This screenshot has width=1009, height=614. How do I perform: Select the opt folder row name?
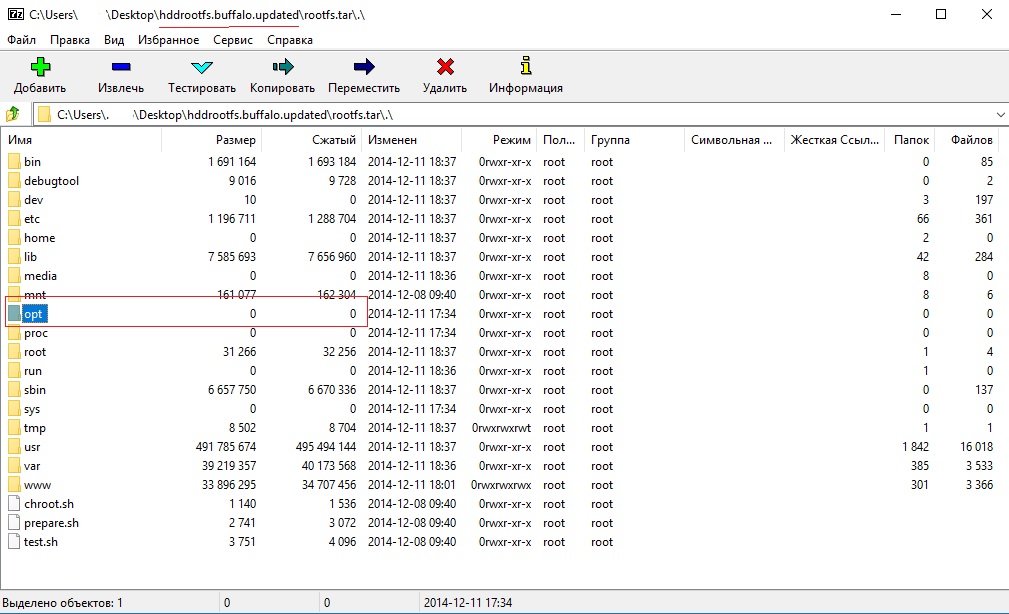click(x=33, y=314)
